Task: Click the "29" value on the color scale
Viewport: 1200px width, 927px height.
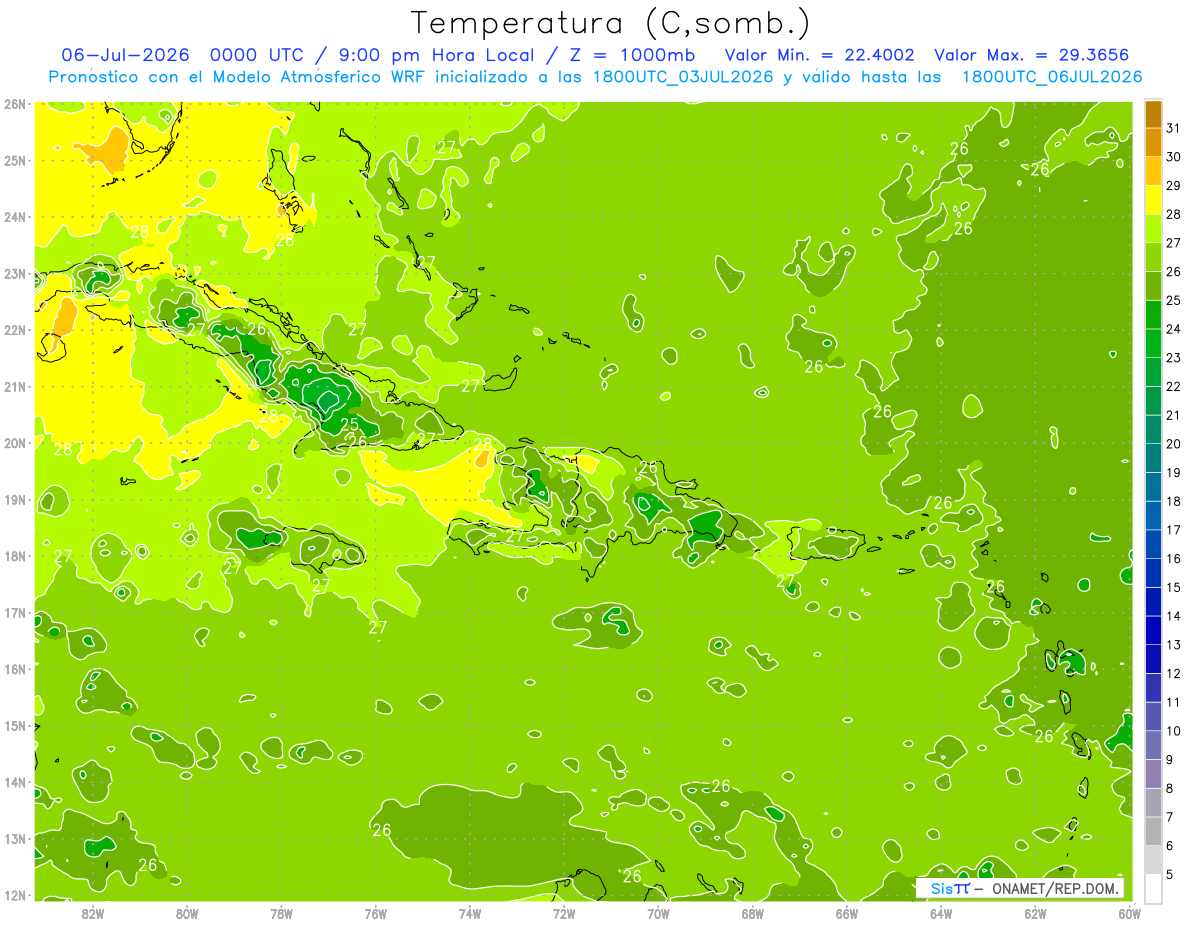Action: pos(1174,186)
